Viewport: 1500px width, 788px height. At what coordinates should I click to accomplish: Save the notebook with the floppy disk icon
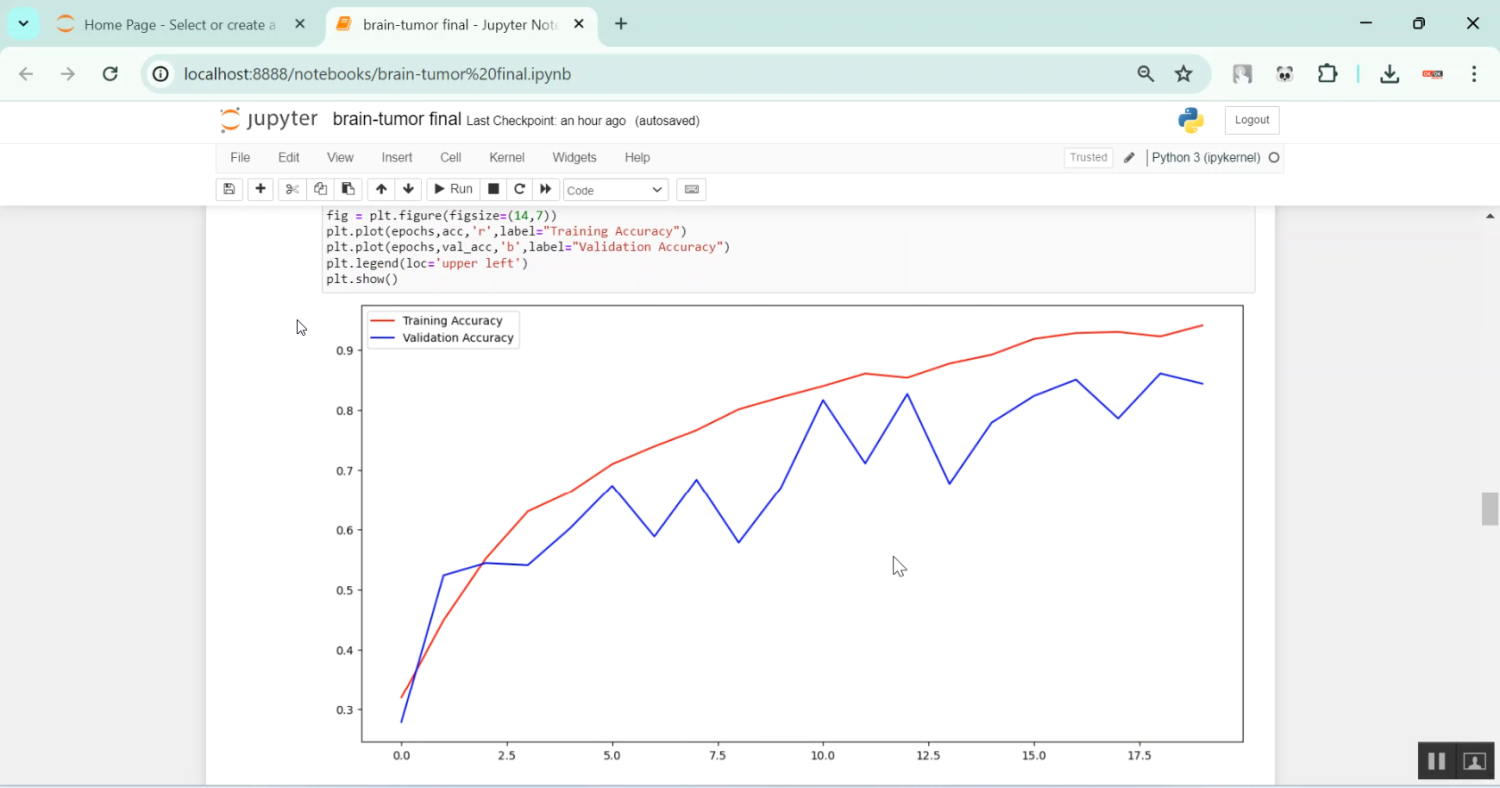(x=229, y=189)
